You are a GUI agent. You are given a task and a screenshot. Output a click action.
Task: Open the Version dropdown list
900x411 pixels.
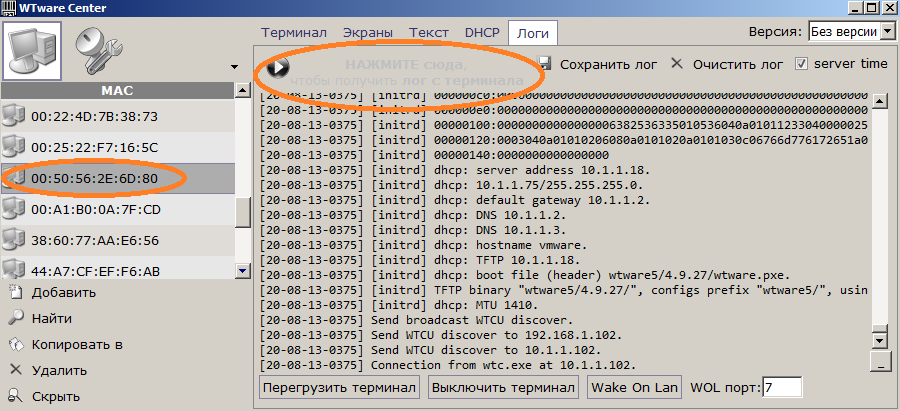tap(888, 32)
